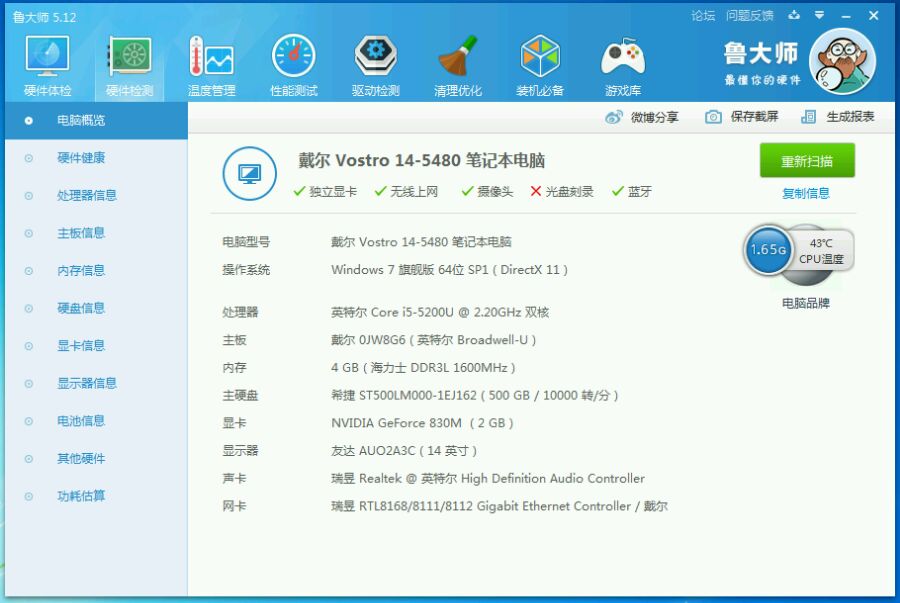Minimize the 鲁大师 window
Viewport: 900px width, 603px height.
pyautogui.click(x=845, y=16)
